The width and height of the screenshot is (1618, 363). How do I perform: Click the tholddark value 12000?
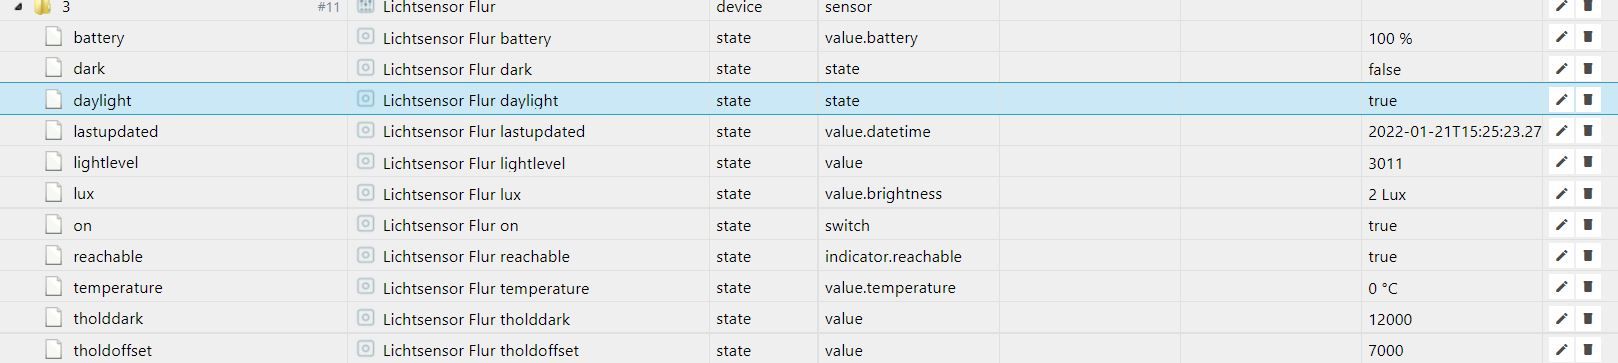[x=1391, y=319]
